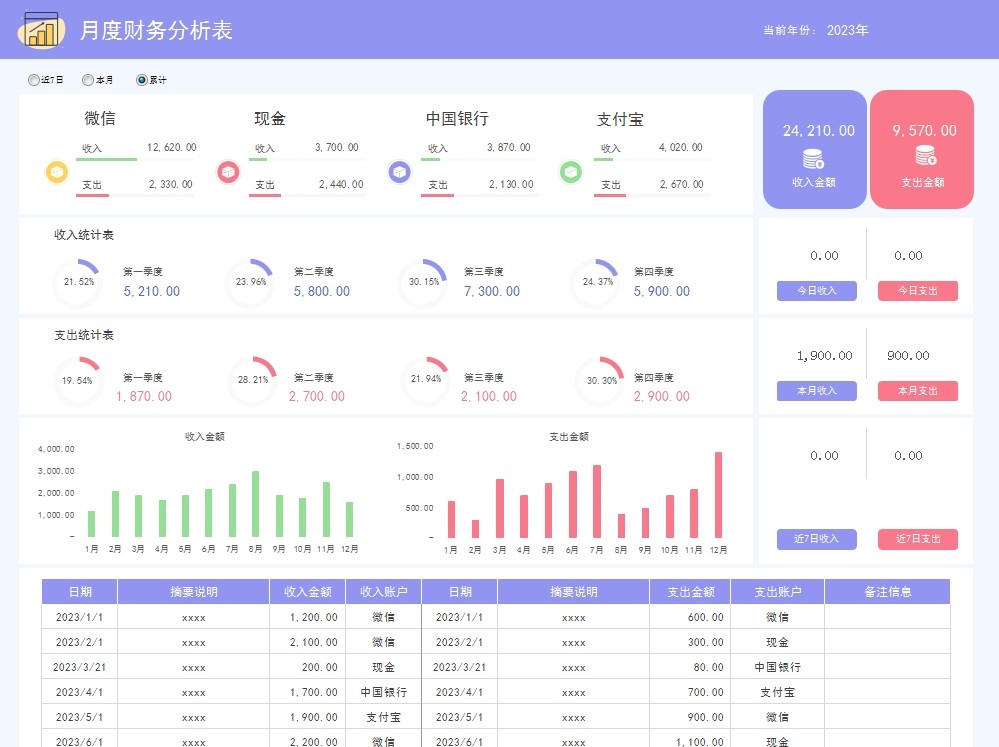The height and width of the screenshot is (747, 999).
Task: Click monthly income value 1,900.00
Action: point(824,356)
